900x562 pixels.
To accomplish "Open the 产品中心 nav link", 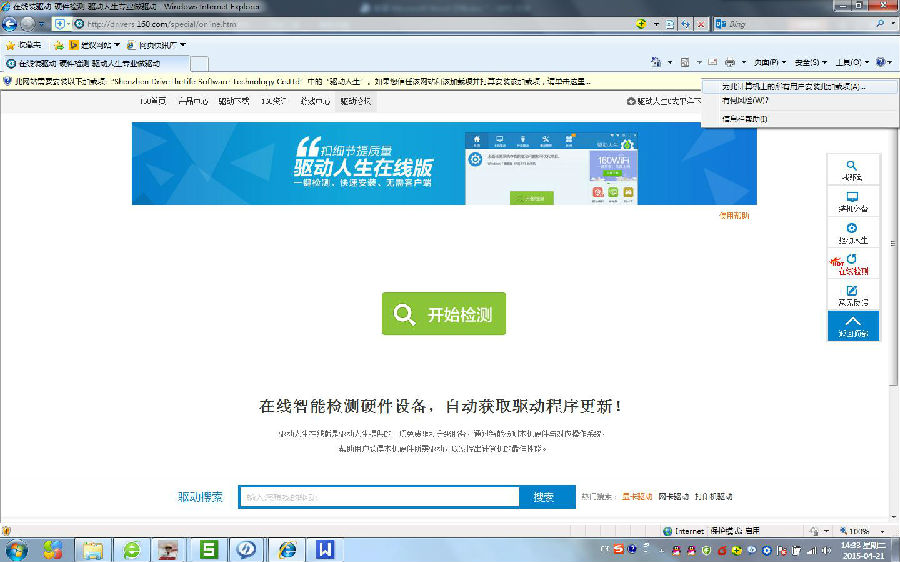I will 193,101.
